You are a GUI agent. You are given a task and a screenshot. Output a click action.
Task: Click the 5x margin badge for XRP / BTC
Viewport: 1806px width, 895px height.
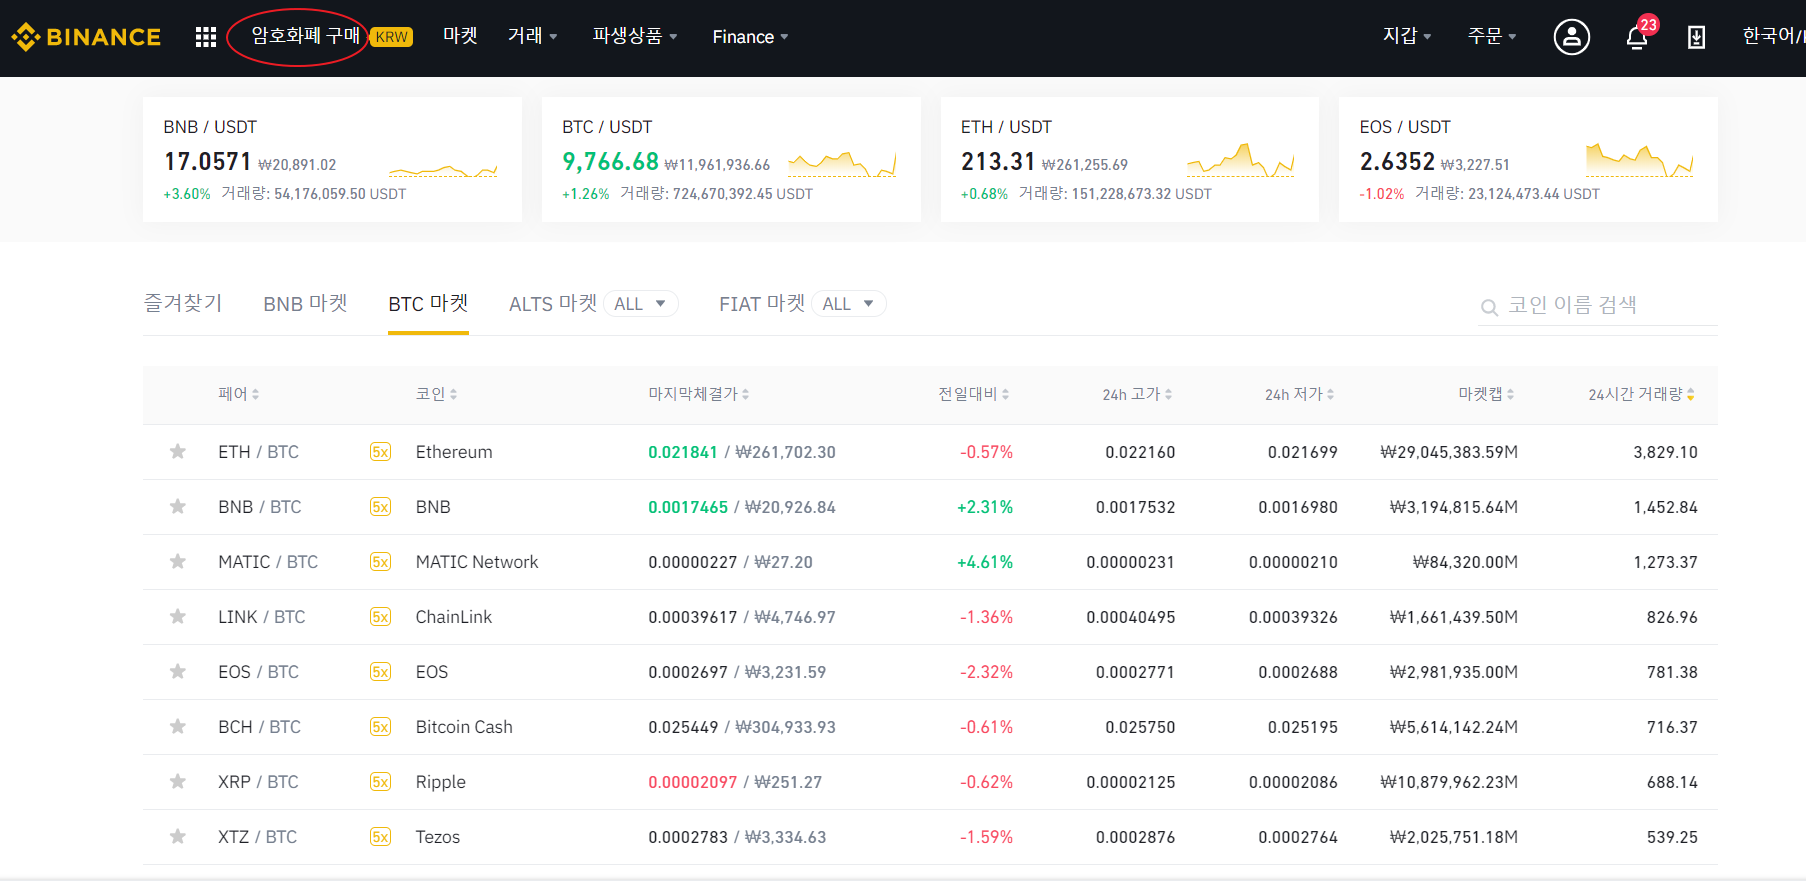pos(380,782)
